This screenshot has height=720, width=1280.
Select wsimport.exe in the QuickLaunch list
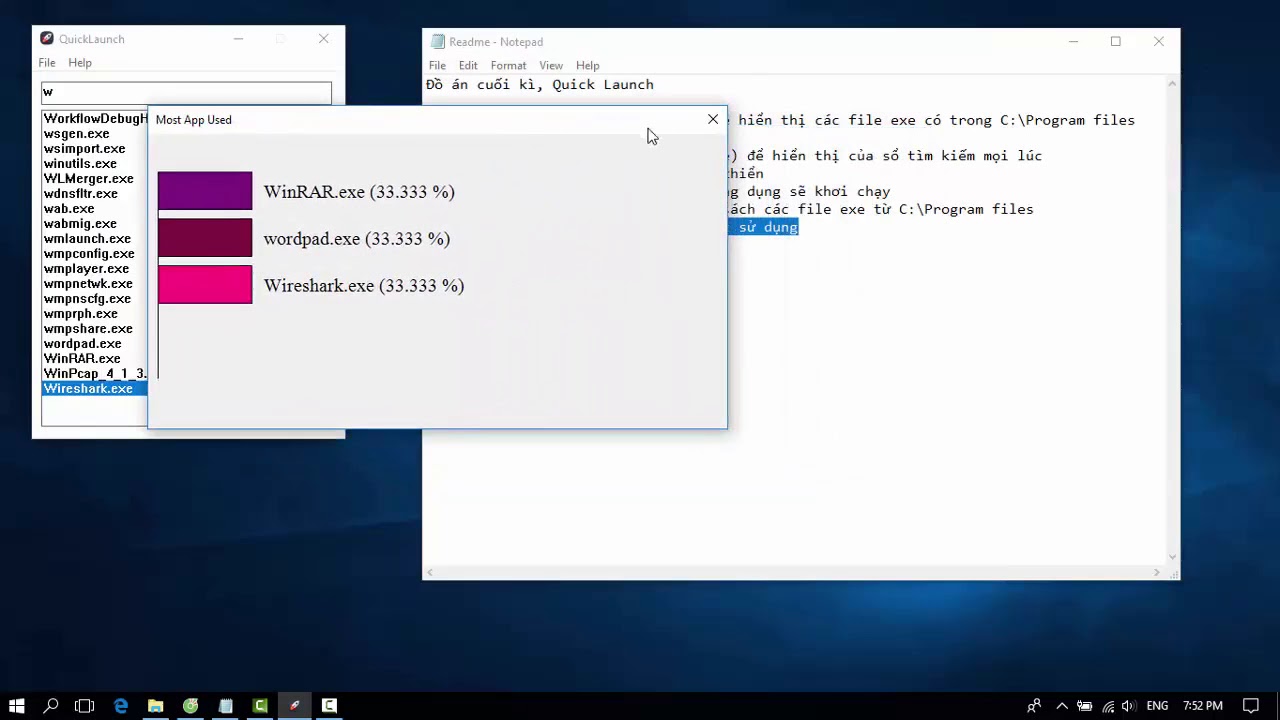coord(95,149)
